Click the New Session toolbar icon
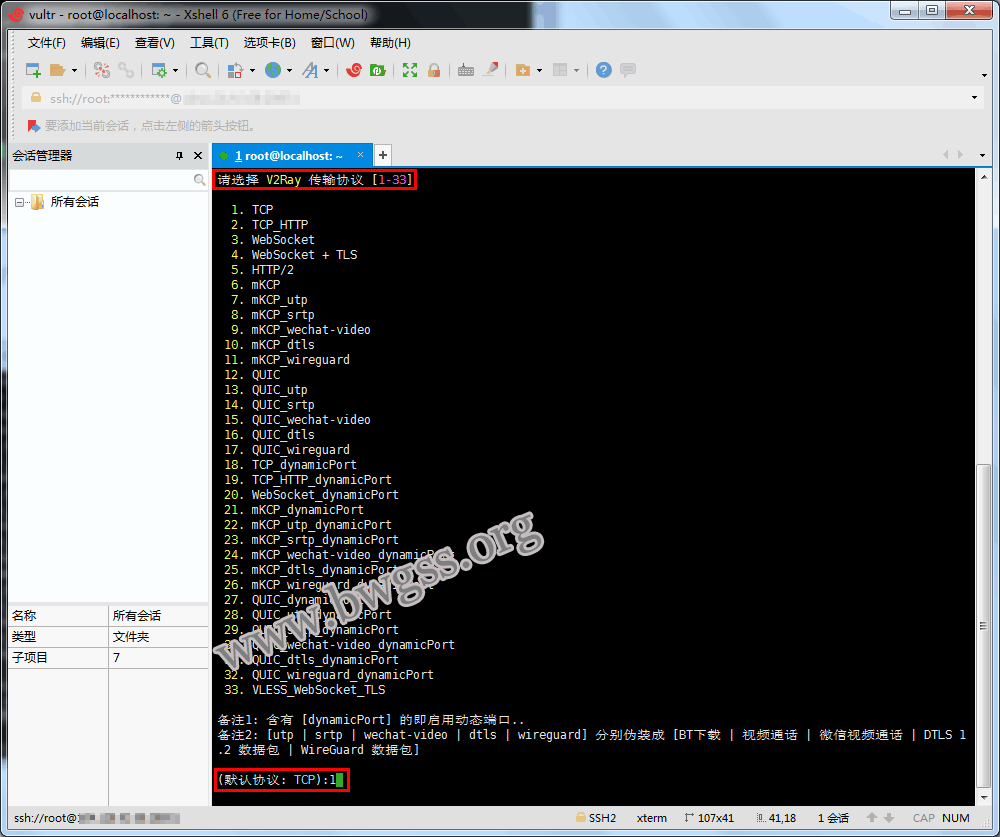 pos(33,70)
